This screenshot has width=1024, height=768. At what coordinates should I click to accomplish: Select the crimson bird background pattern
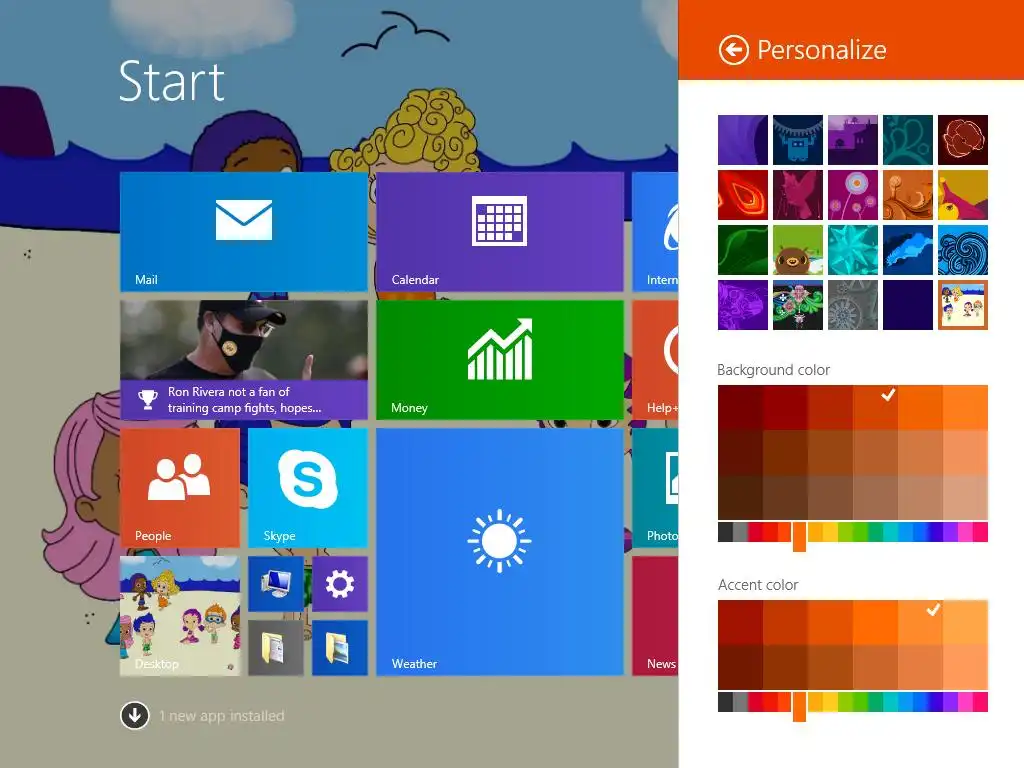797,195
